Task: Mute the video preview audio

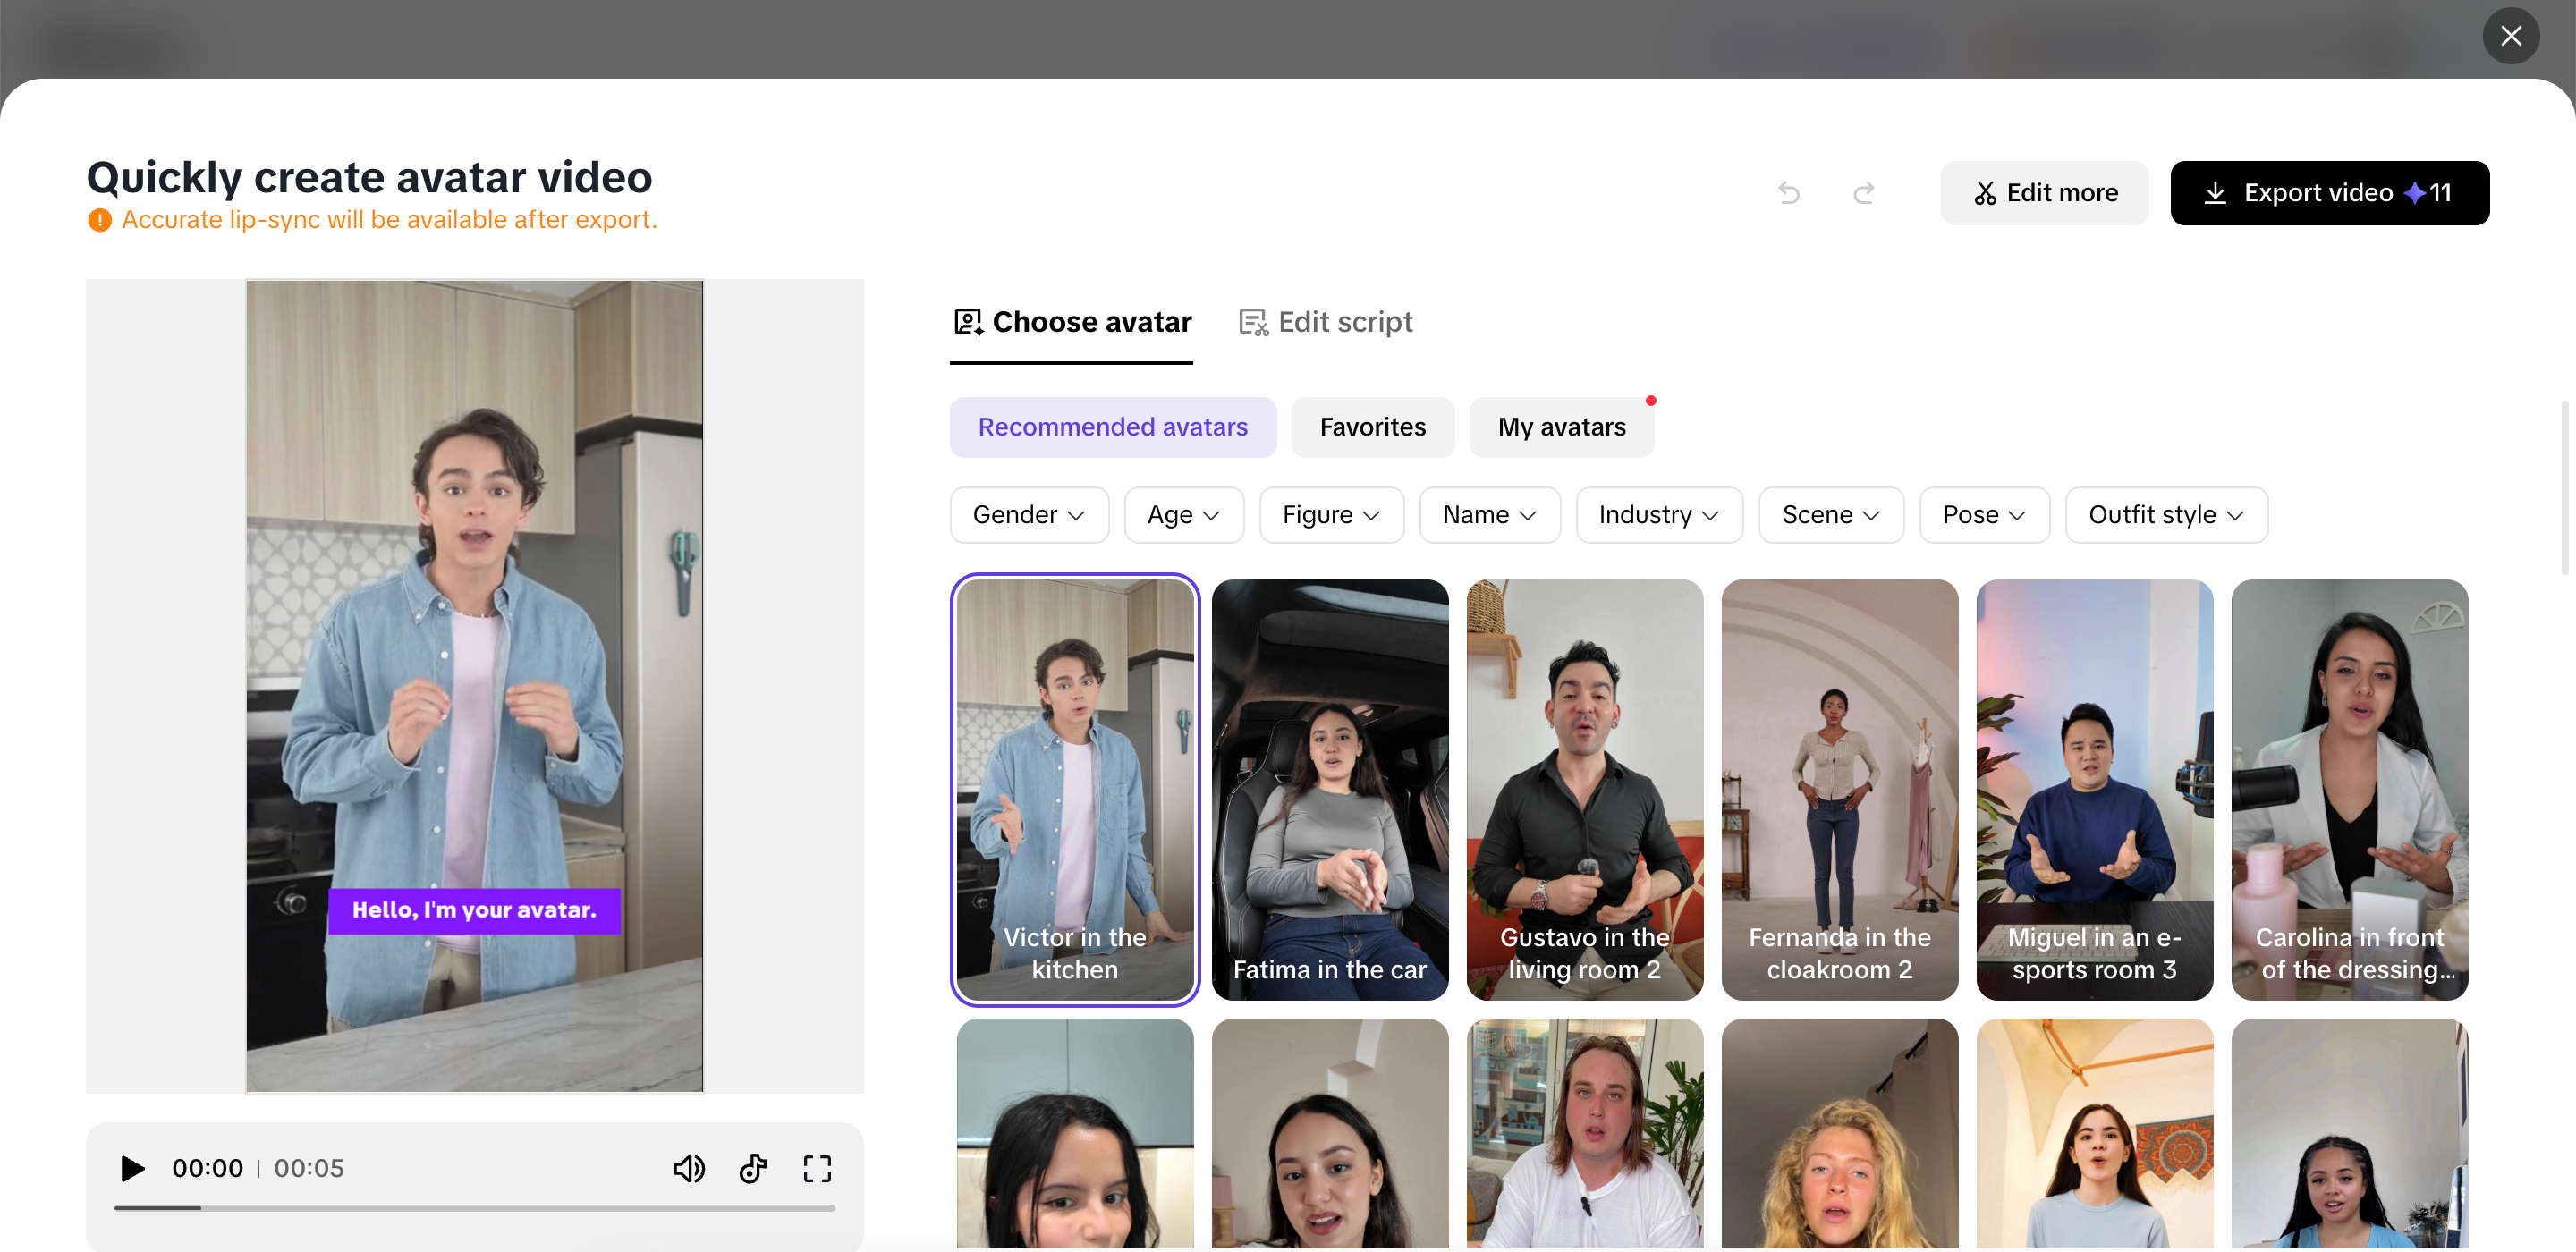Action: (689, 1168)
